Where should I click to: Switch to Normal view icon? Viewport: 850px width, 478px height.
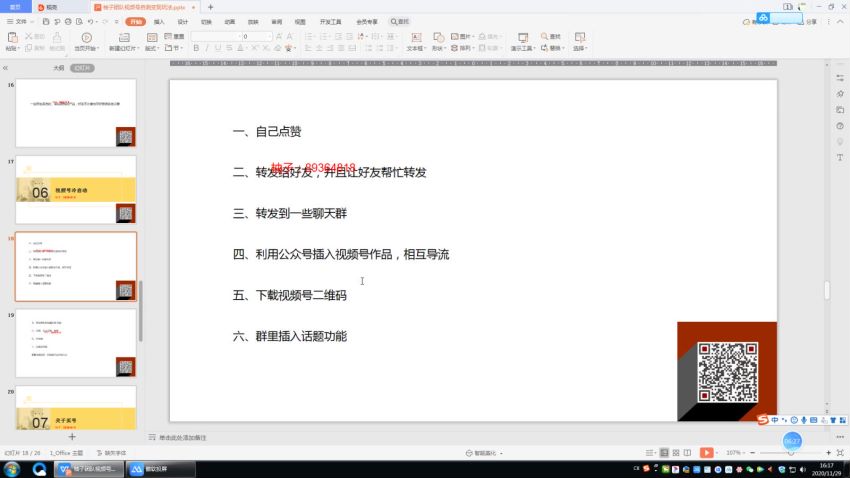click(x=664, y=453)
